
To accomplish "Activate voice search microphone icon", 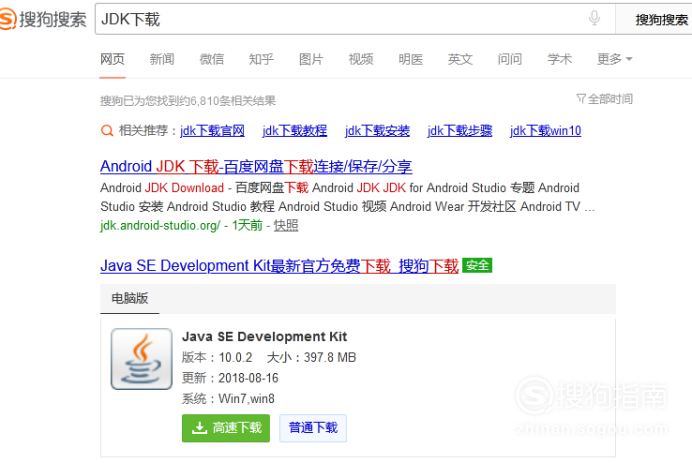I will point(594,18).
